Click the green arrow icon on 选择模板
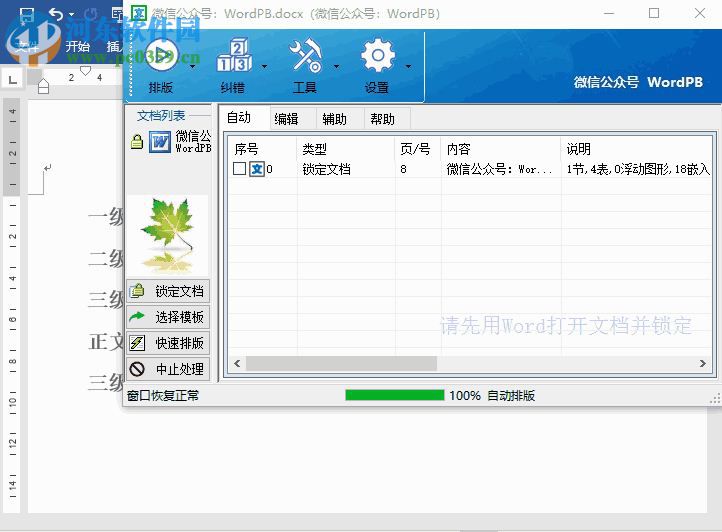This screenshot has width=722, height=532. click(137, 317)
